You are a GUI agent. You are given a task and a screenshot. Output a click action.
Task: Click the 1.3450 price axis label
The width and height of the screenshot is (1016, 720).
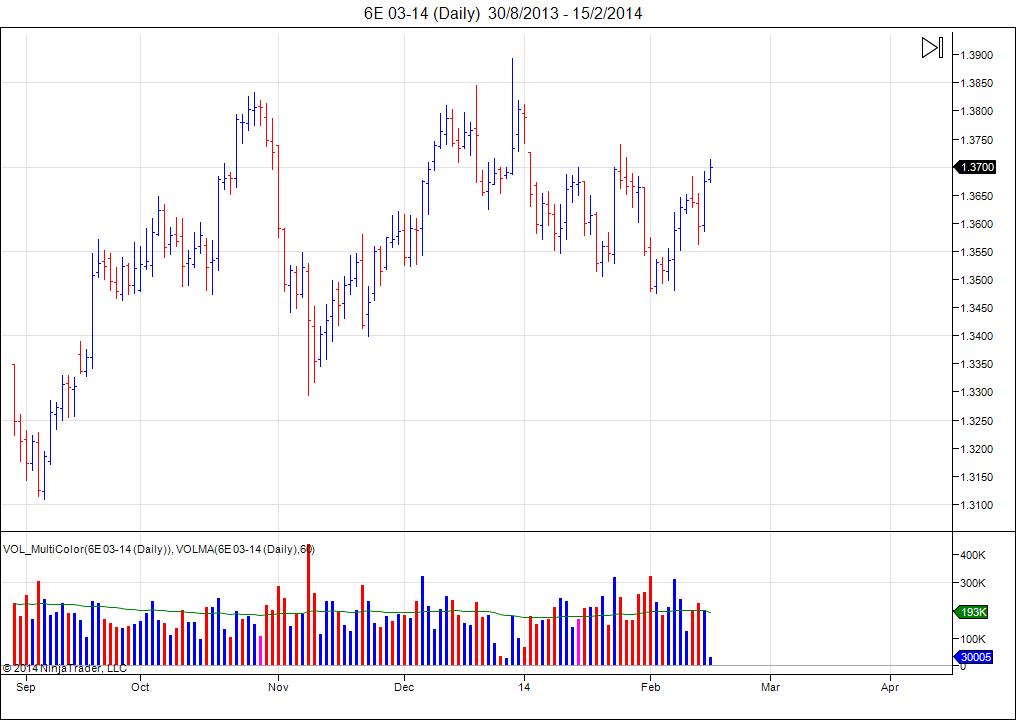[976, 308]
